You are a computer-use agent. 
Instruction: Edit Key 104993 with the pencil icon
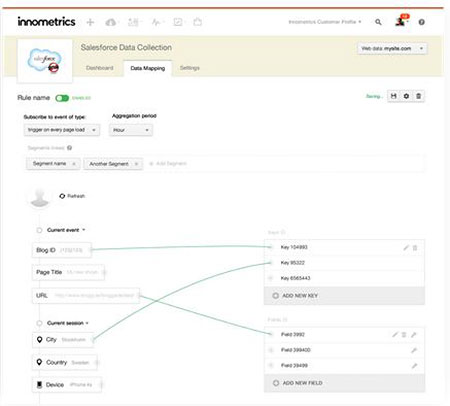tap(406, 248)
